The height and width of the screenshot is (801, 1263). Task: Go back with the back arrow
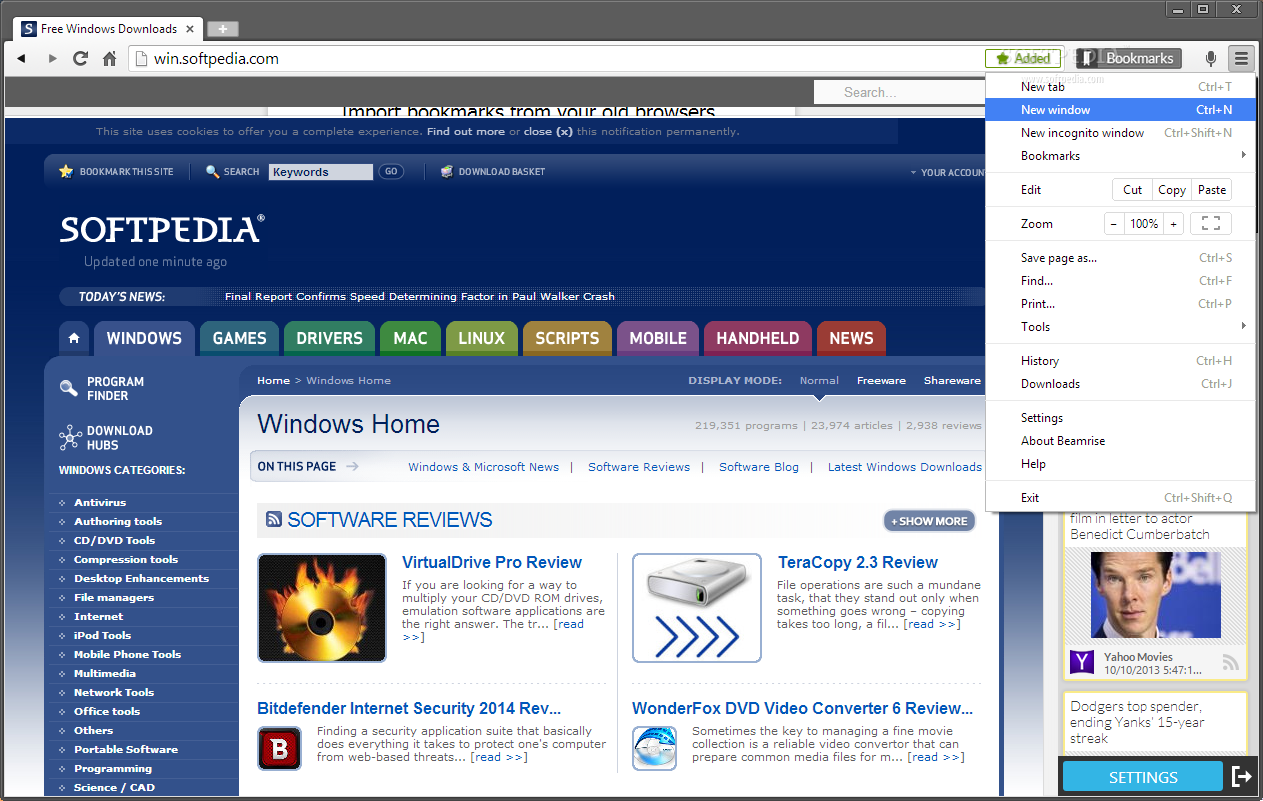click(x=21, y=59)
